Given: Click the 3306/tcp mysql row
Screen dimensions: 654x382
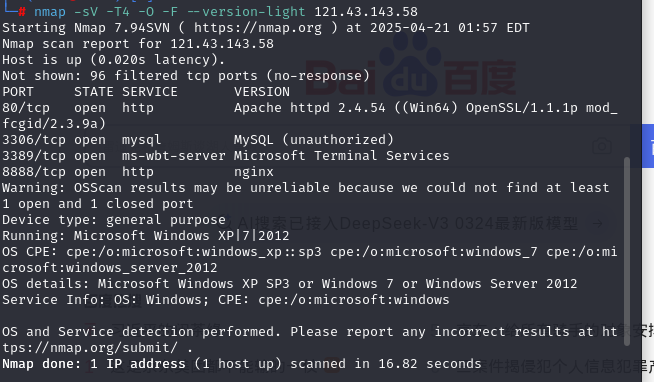Looking at the screenshot, I should [x=198, y=140].
